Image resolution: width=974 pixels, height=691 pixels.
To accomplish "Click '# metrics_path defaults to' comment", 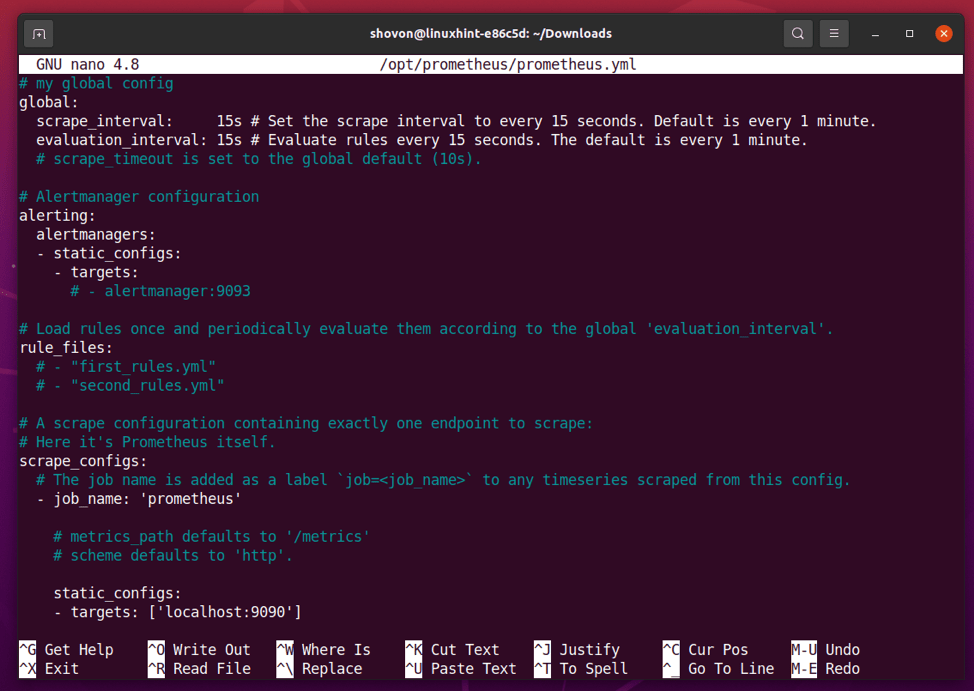I will click(212, 536).
